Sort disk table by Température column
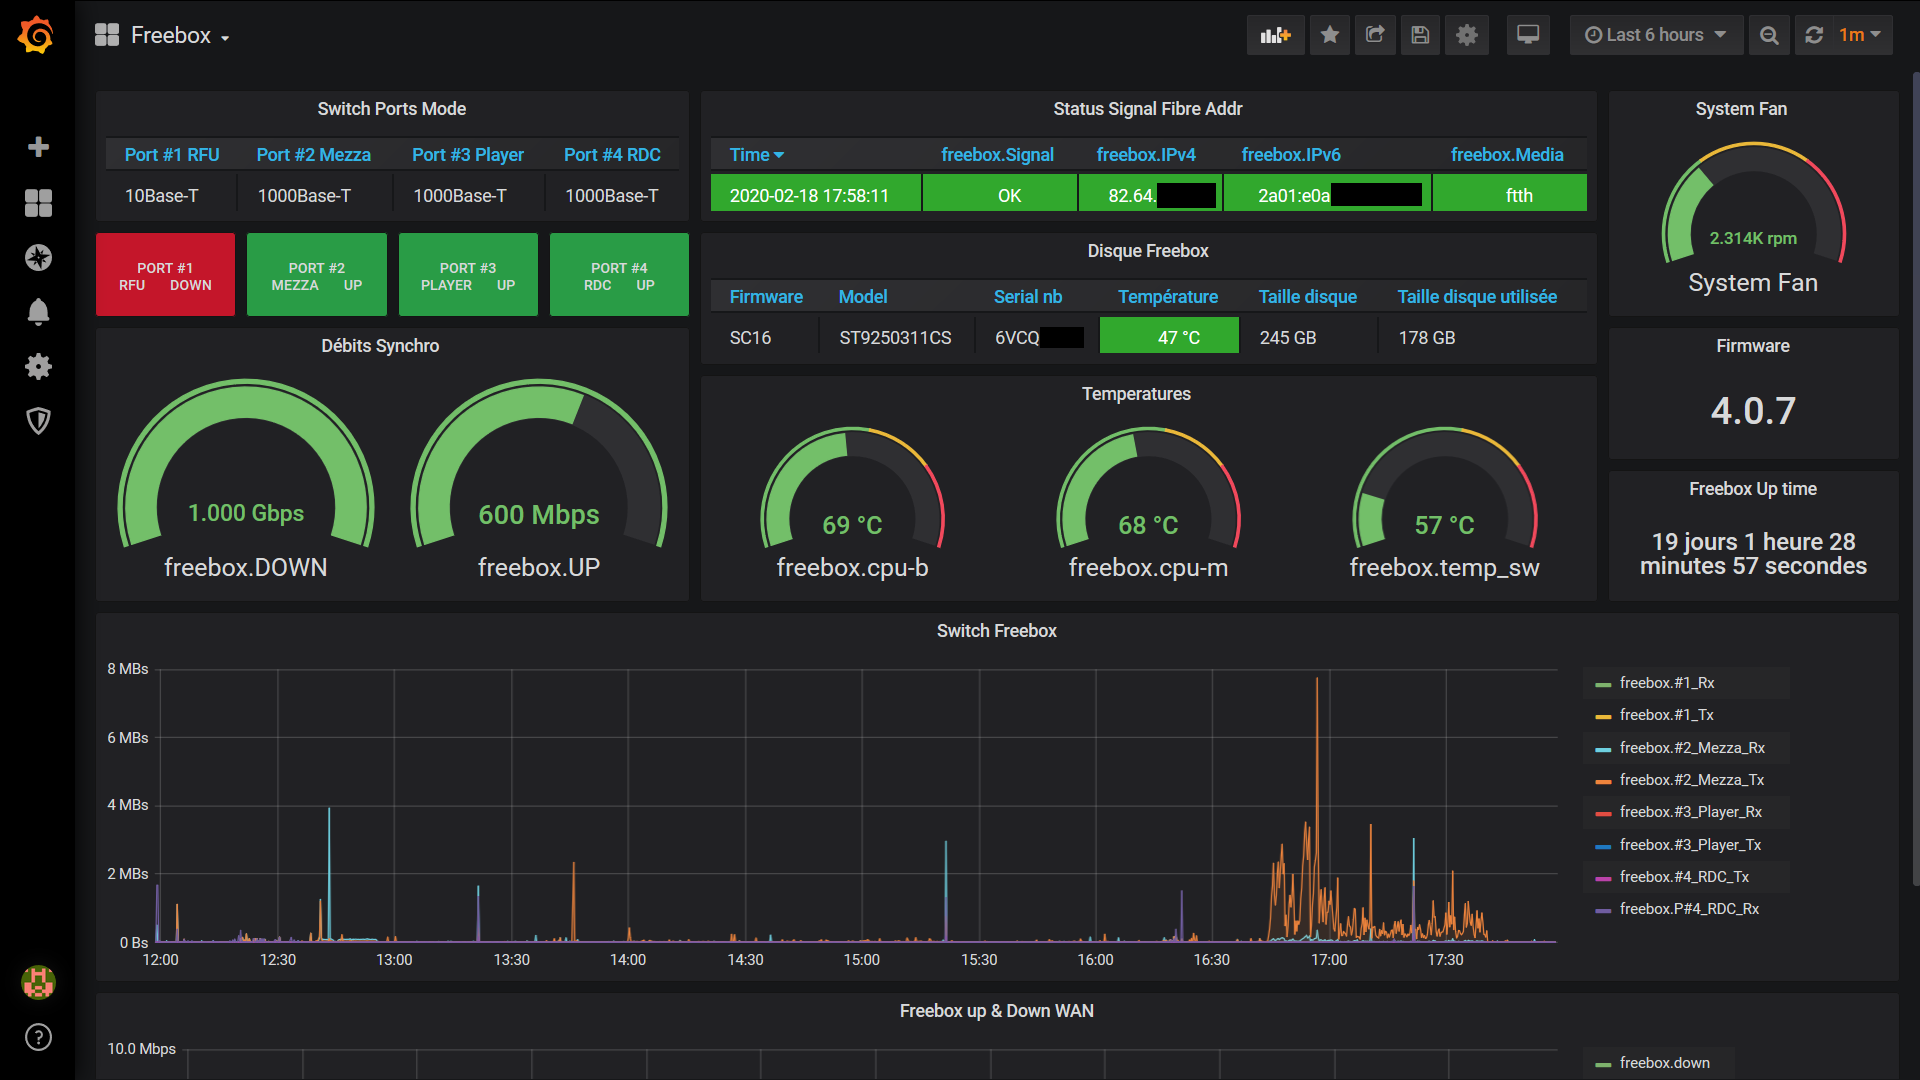 [1167, 297]
